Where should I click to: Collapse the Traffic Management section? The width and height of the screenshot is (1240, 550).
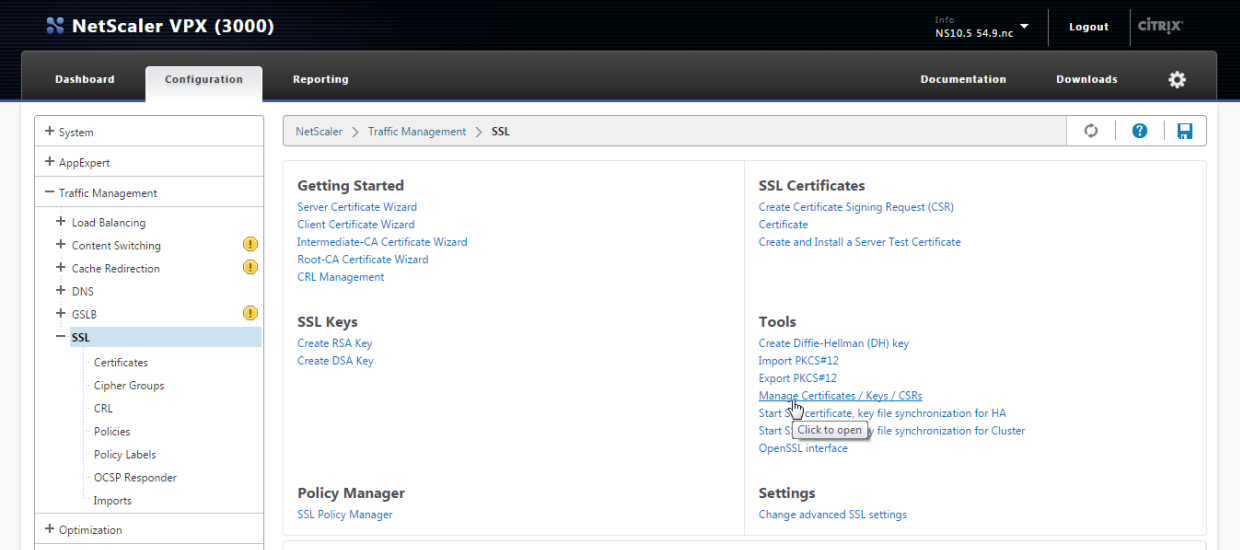50,193
